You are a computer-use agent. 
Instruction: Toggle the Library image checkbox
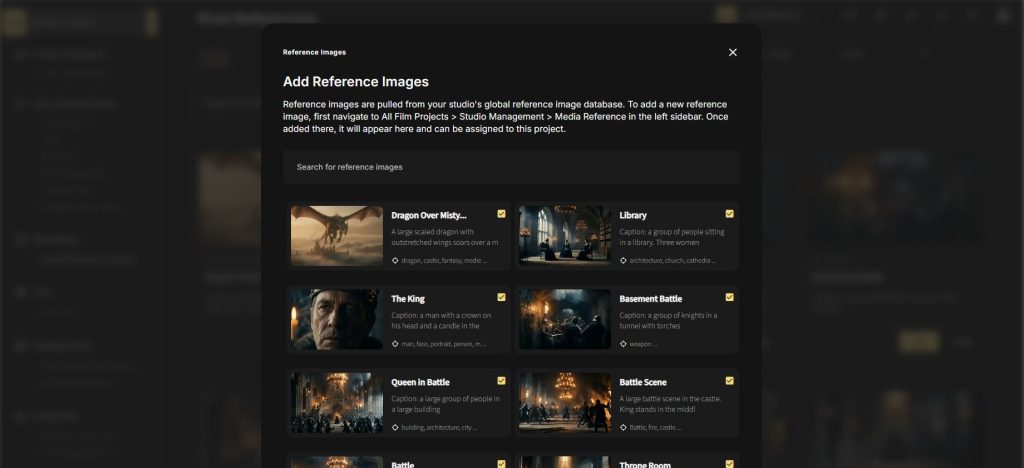click(730, 214)
